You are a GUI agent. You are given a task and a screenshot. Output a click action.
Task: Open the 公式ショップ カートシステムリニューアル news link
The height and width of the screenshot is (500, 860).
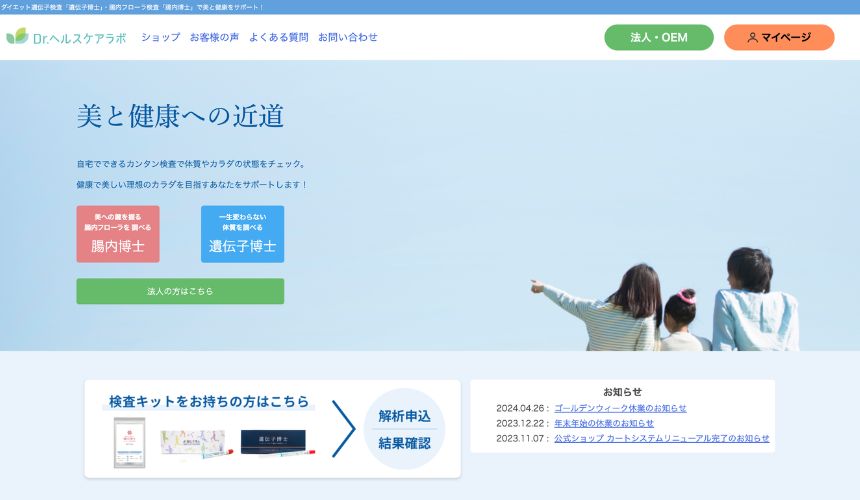pyautogui.click(x=661, y=438)
